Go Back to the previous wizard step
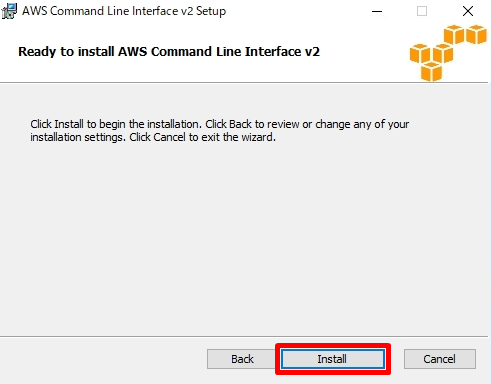The image size is (491, 384). [x=242, y=359]
